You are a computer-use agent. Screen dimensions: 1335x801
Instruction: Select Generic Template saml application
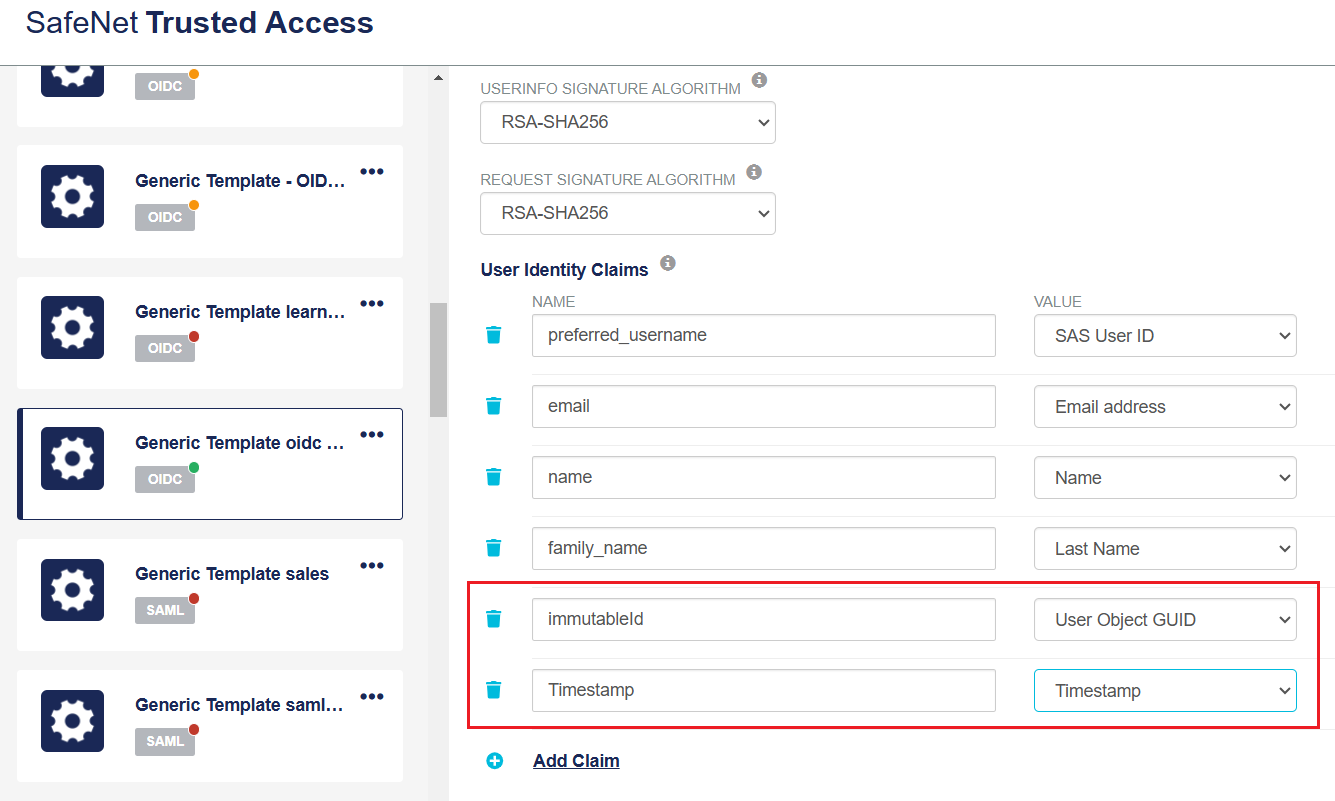click(x=238, y=705)
